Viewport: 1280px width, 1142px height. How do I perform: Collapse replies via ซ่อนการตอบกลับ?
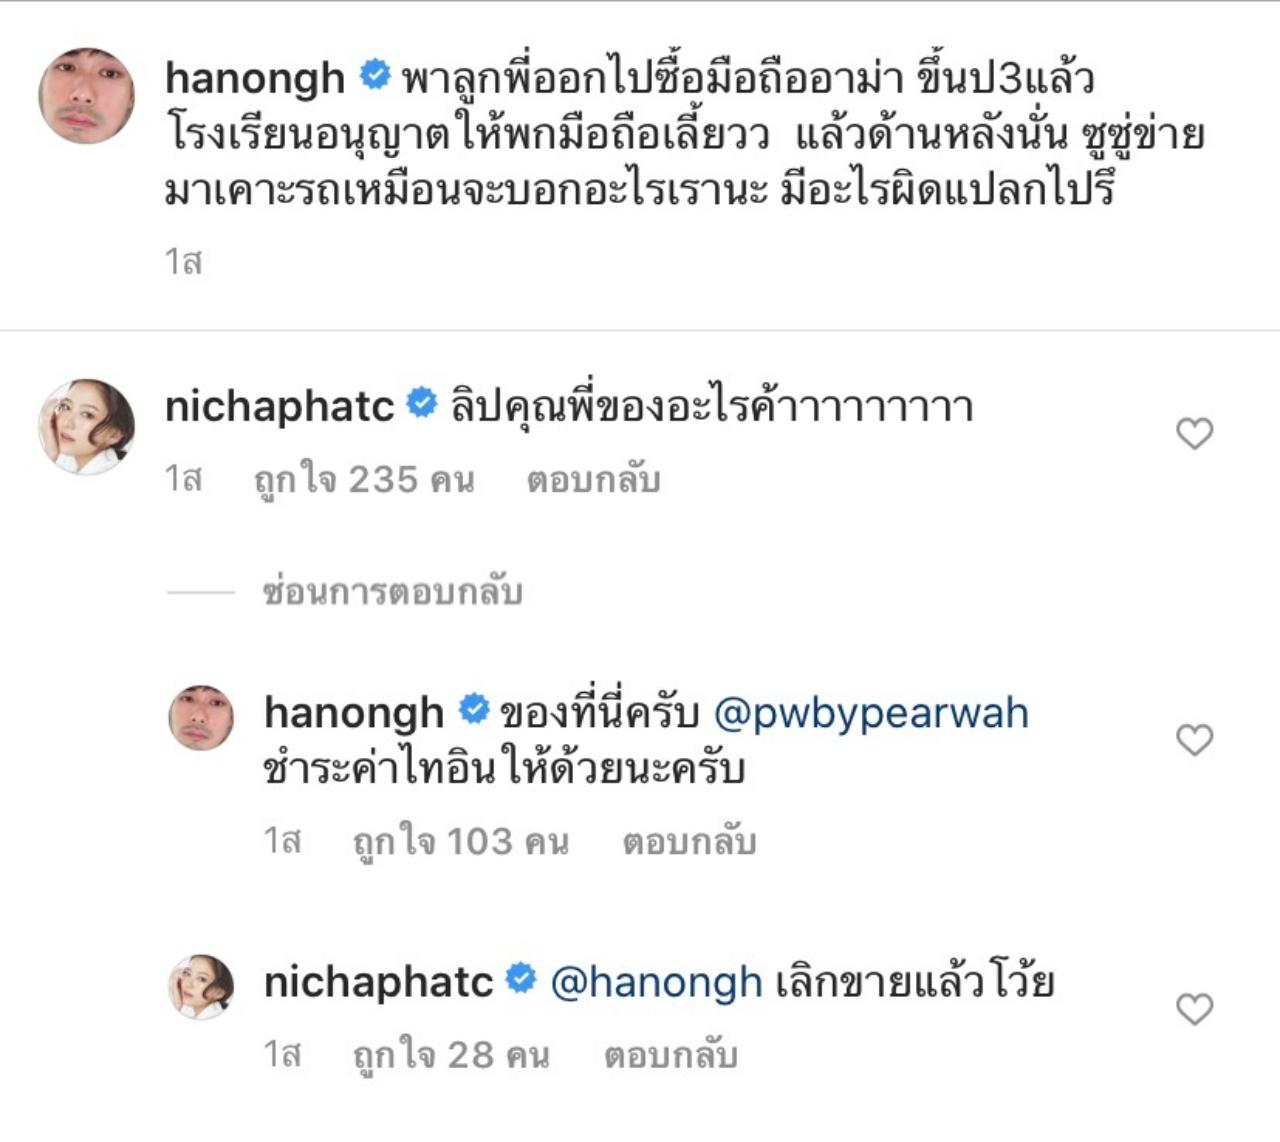coord(392,592)
